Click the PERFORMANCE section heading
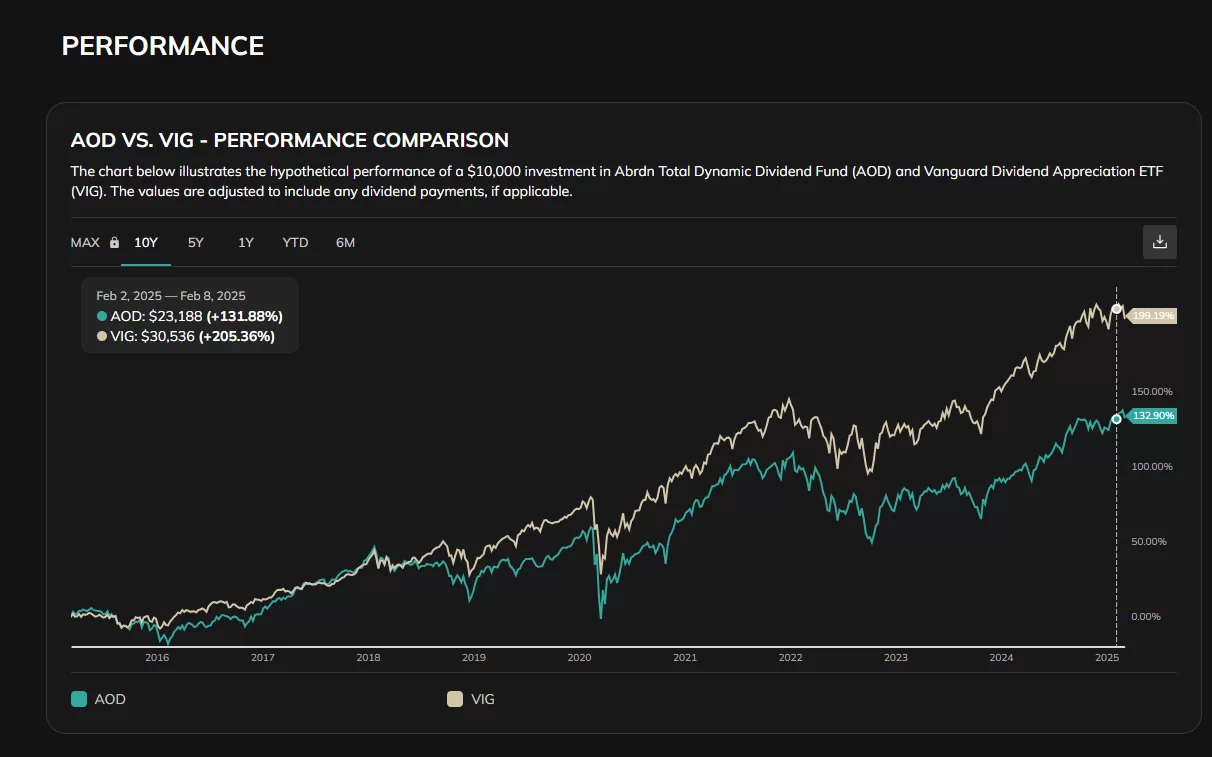This screenshot has height=757, width=1212. point(163,46)
